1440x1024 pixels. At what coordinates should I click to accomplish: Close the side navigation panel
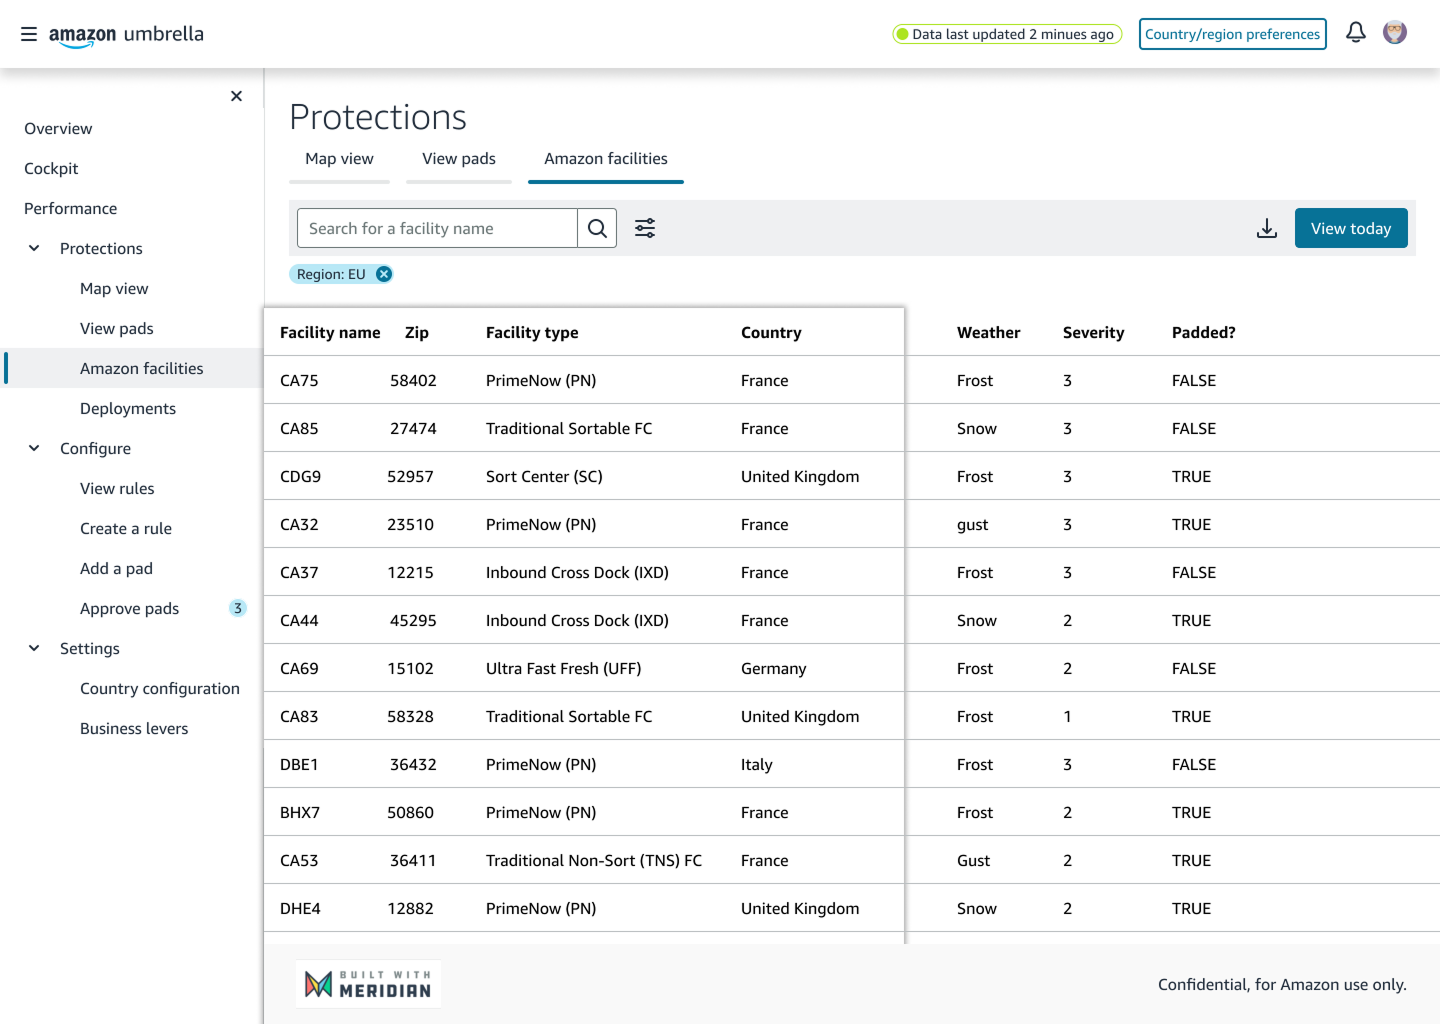(x=236, y=96)
